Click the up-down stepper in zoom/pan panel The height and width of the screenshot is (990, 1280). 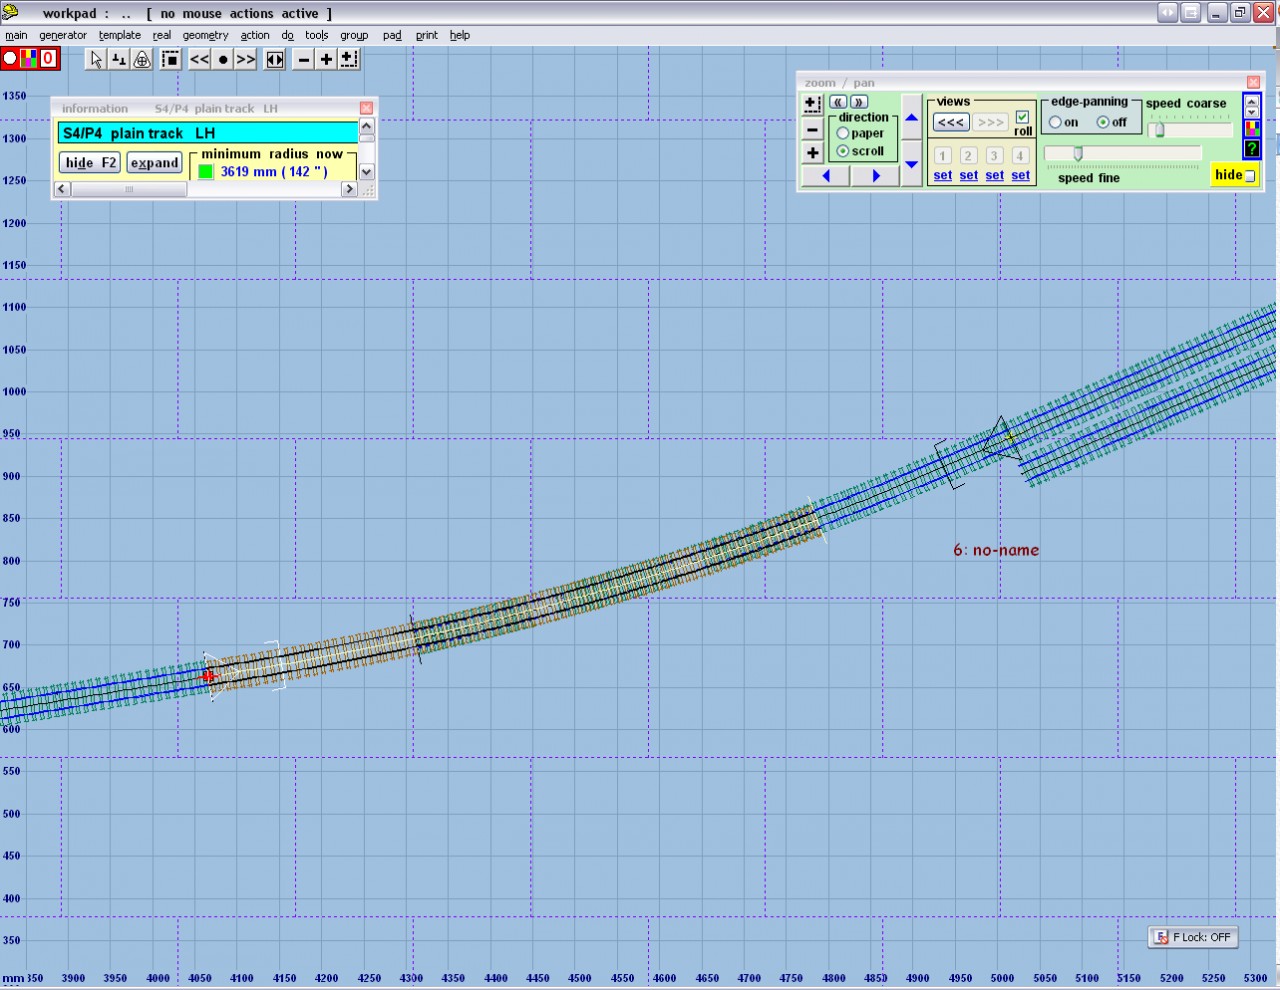pos(1251,106)
